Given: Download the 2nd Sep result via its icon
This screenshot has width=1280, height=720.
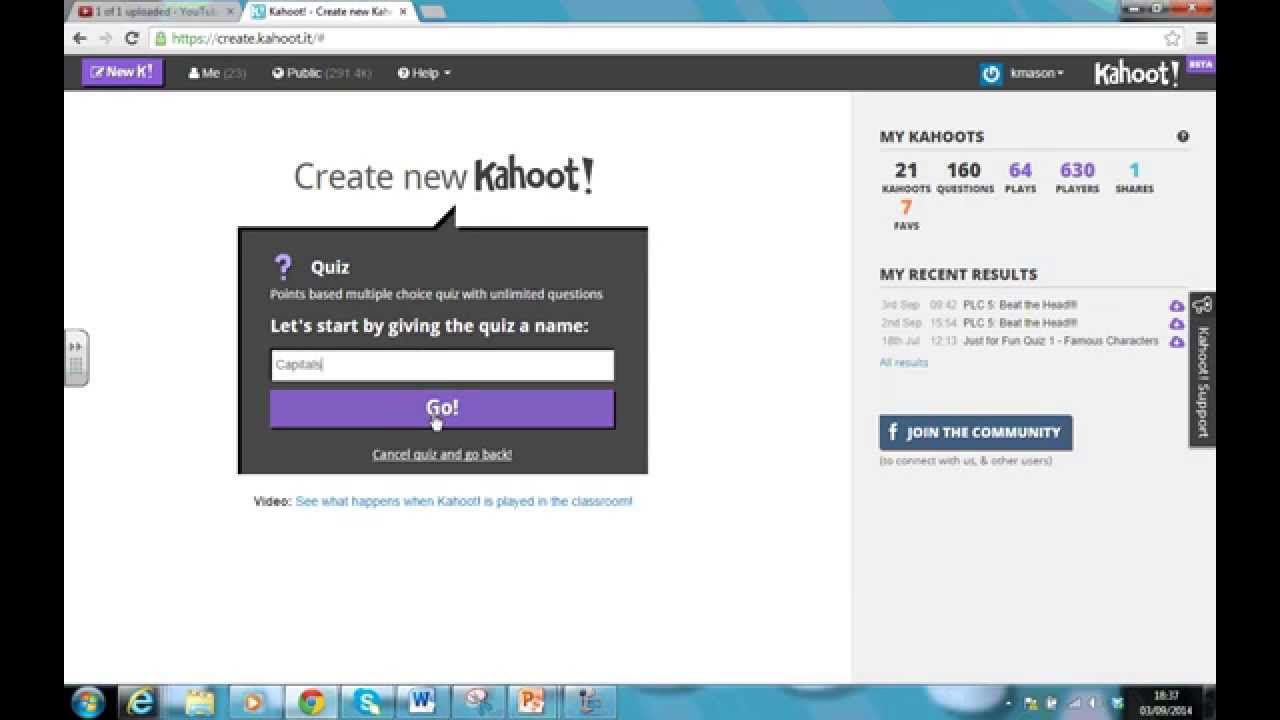Looking at the screenshot, I should (x=1177, y=324).
